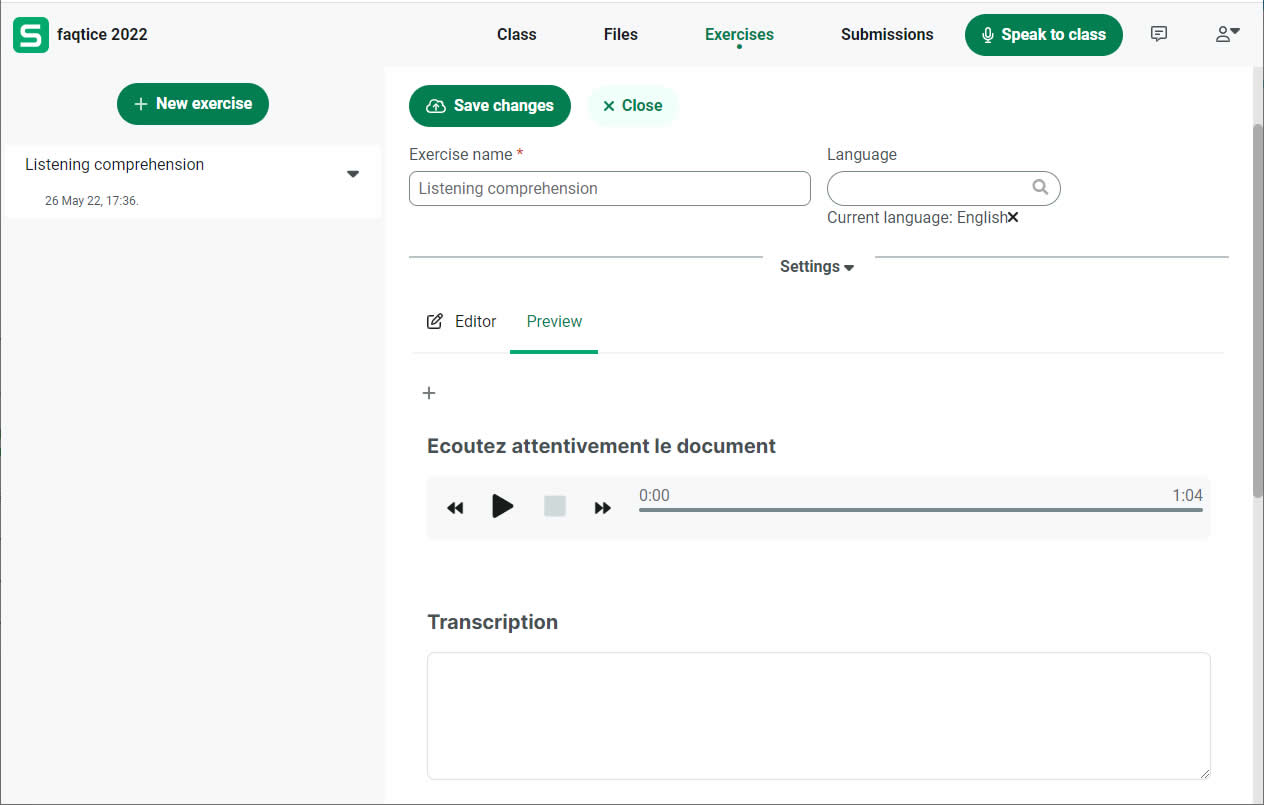Rewind the audio player

click(x=455, y=508)
